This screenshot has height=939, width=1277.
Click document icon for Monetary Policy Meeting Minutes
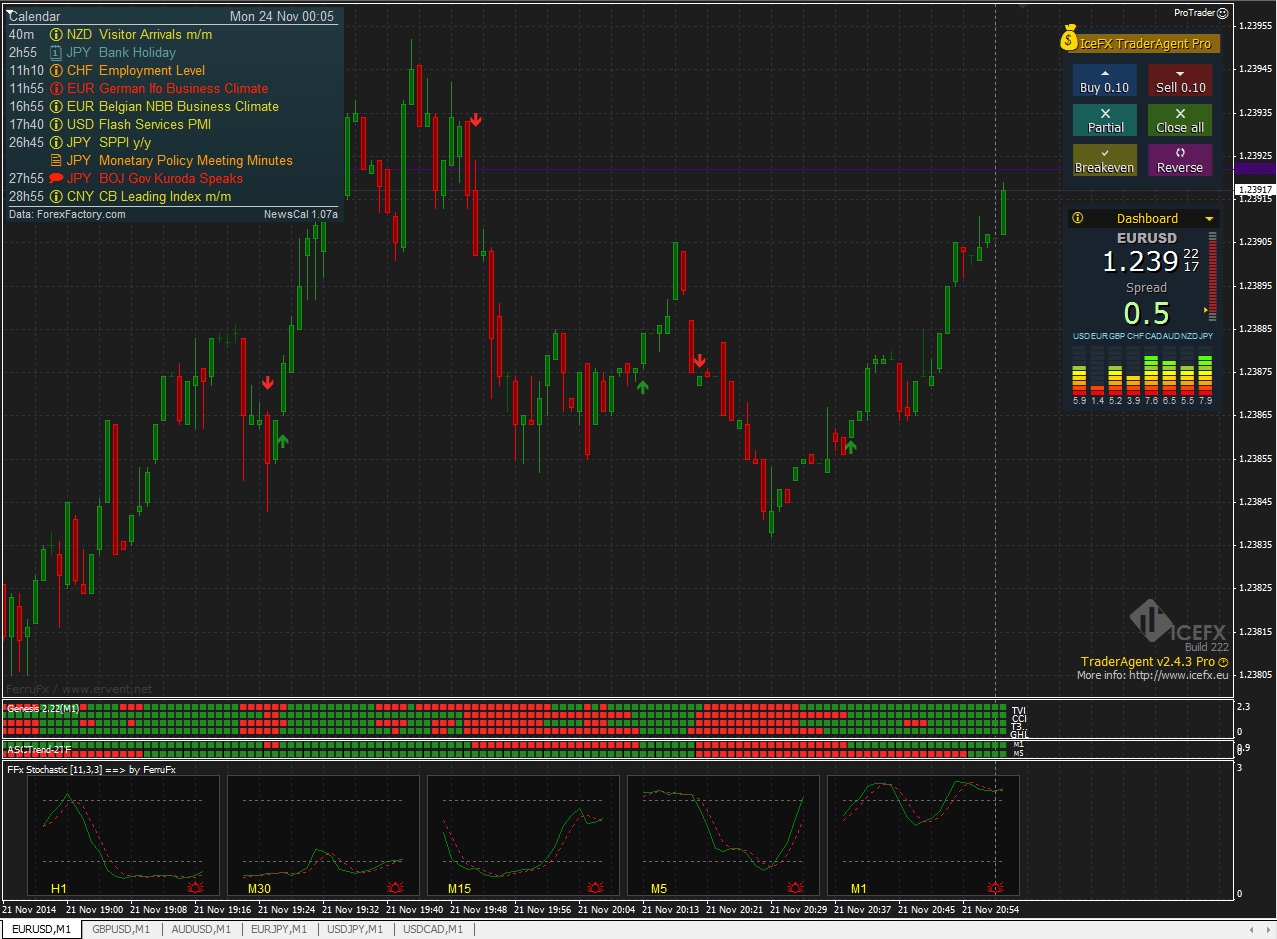(56, 160)
